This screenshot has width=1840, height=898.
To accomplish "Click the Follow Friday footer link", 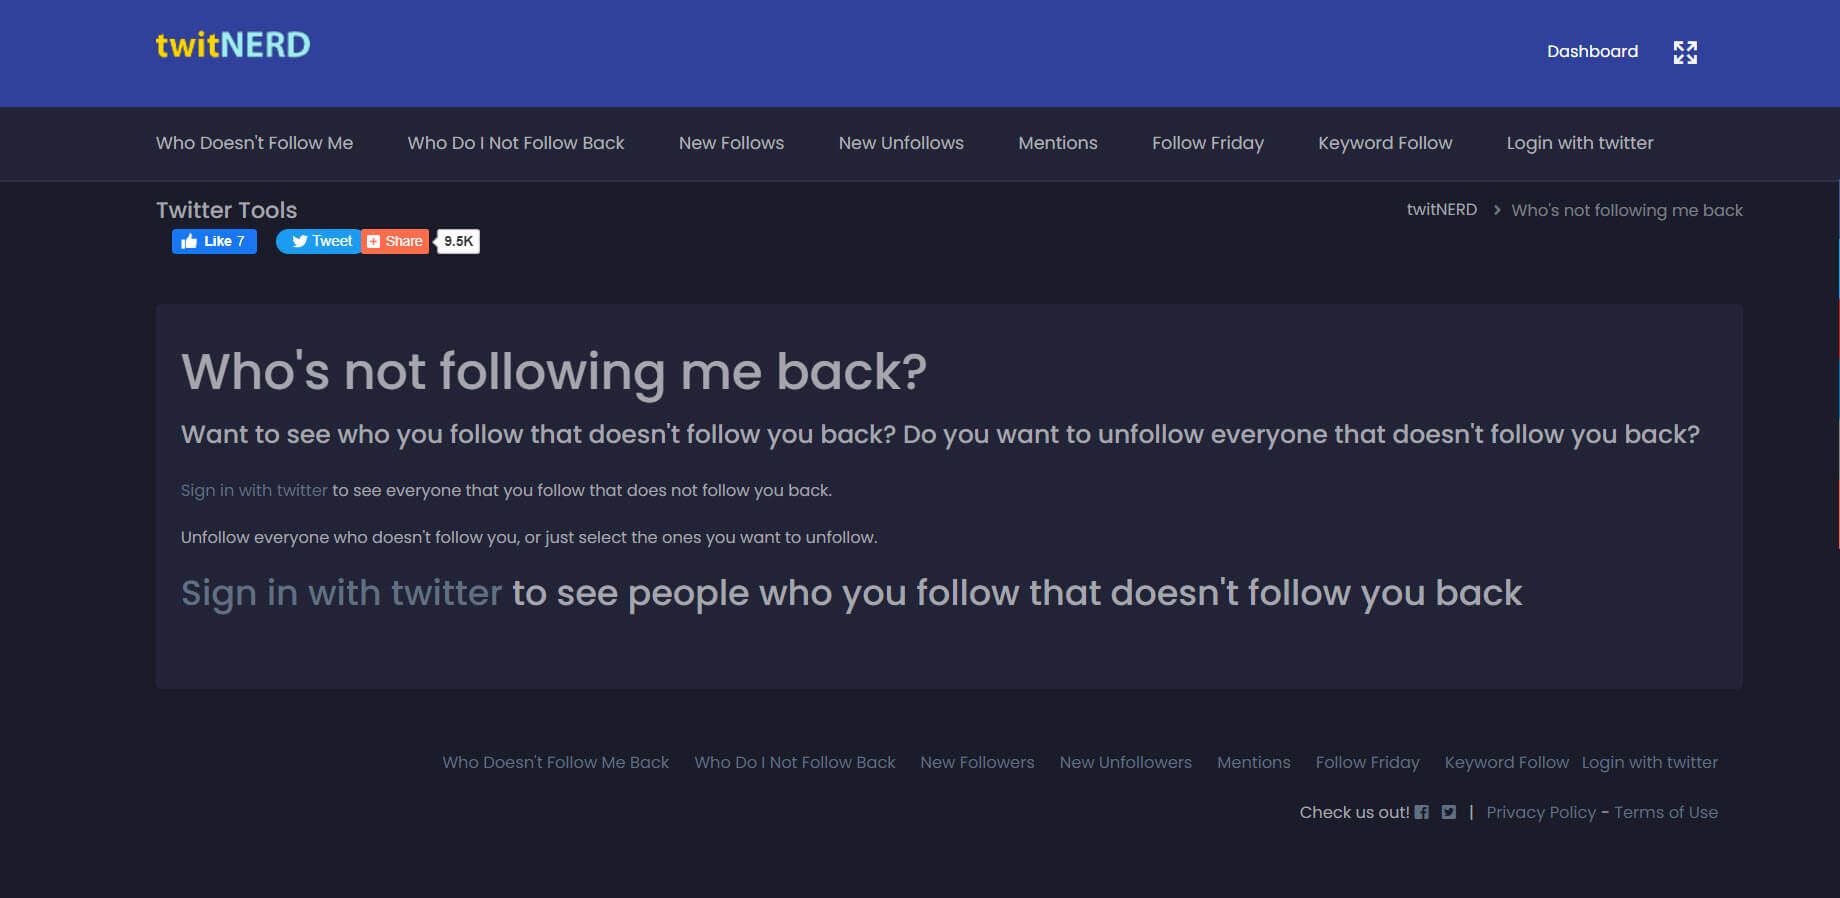I will (x=1367, y=762).
